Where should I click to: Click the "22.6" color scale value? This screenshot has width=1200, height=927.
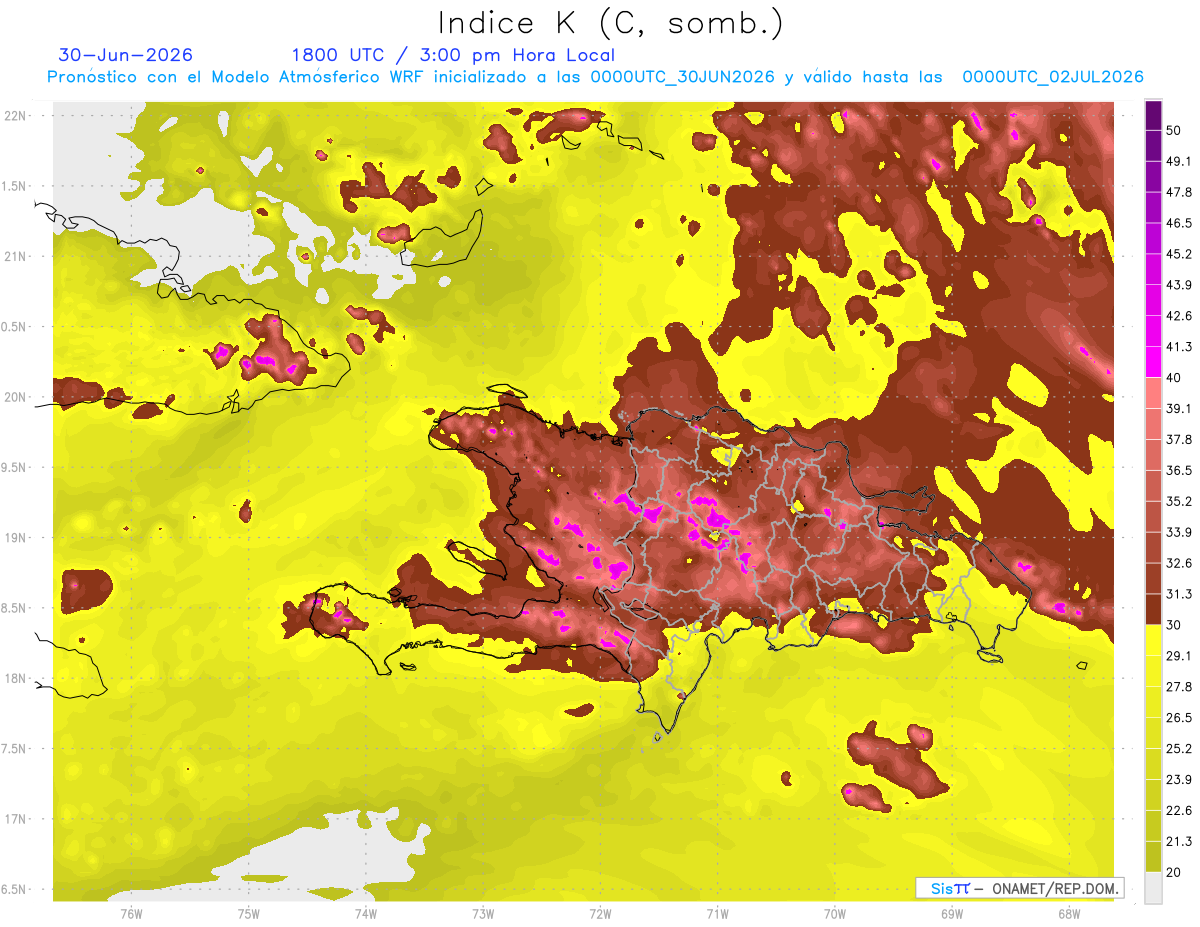1179,811
